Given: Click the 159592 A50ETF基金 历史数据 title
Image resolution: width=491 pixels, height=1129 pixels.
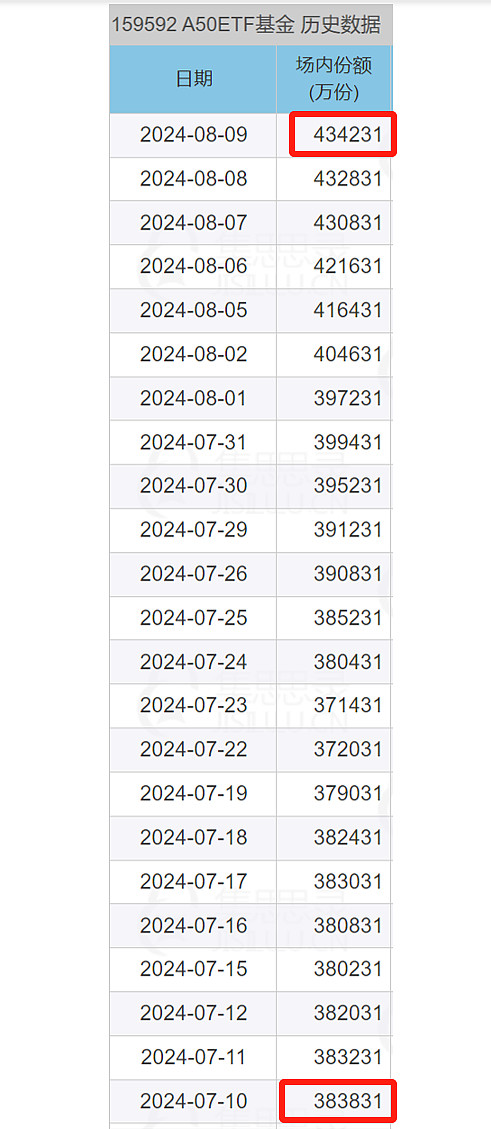Looking at the screenshot, I should (x=246, y=24).
